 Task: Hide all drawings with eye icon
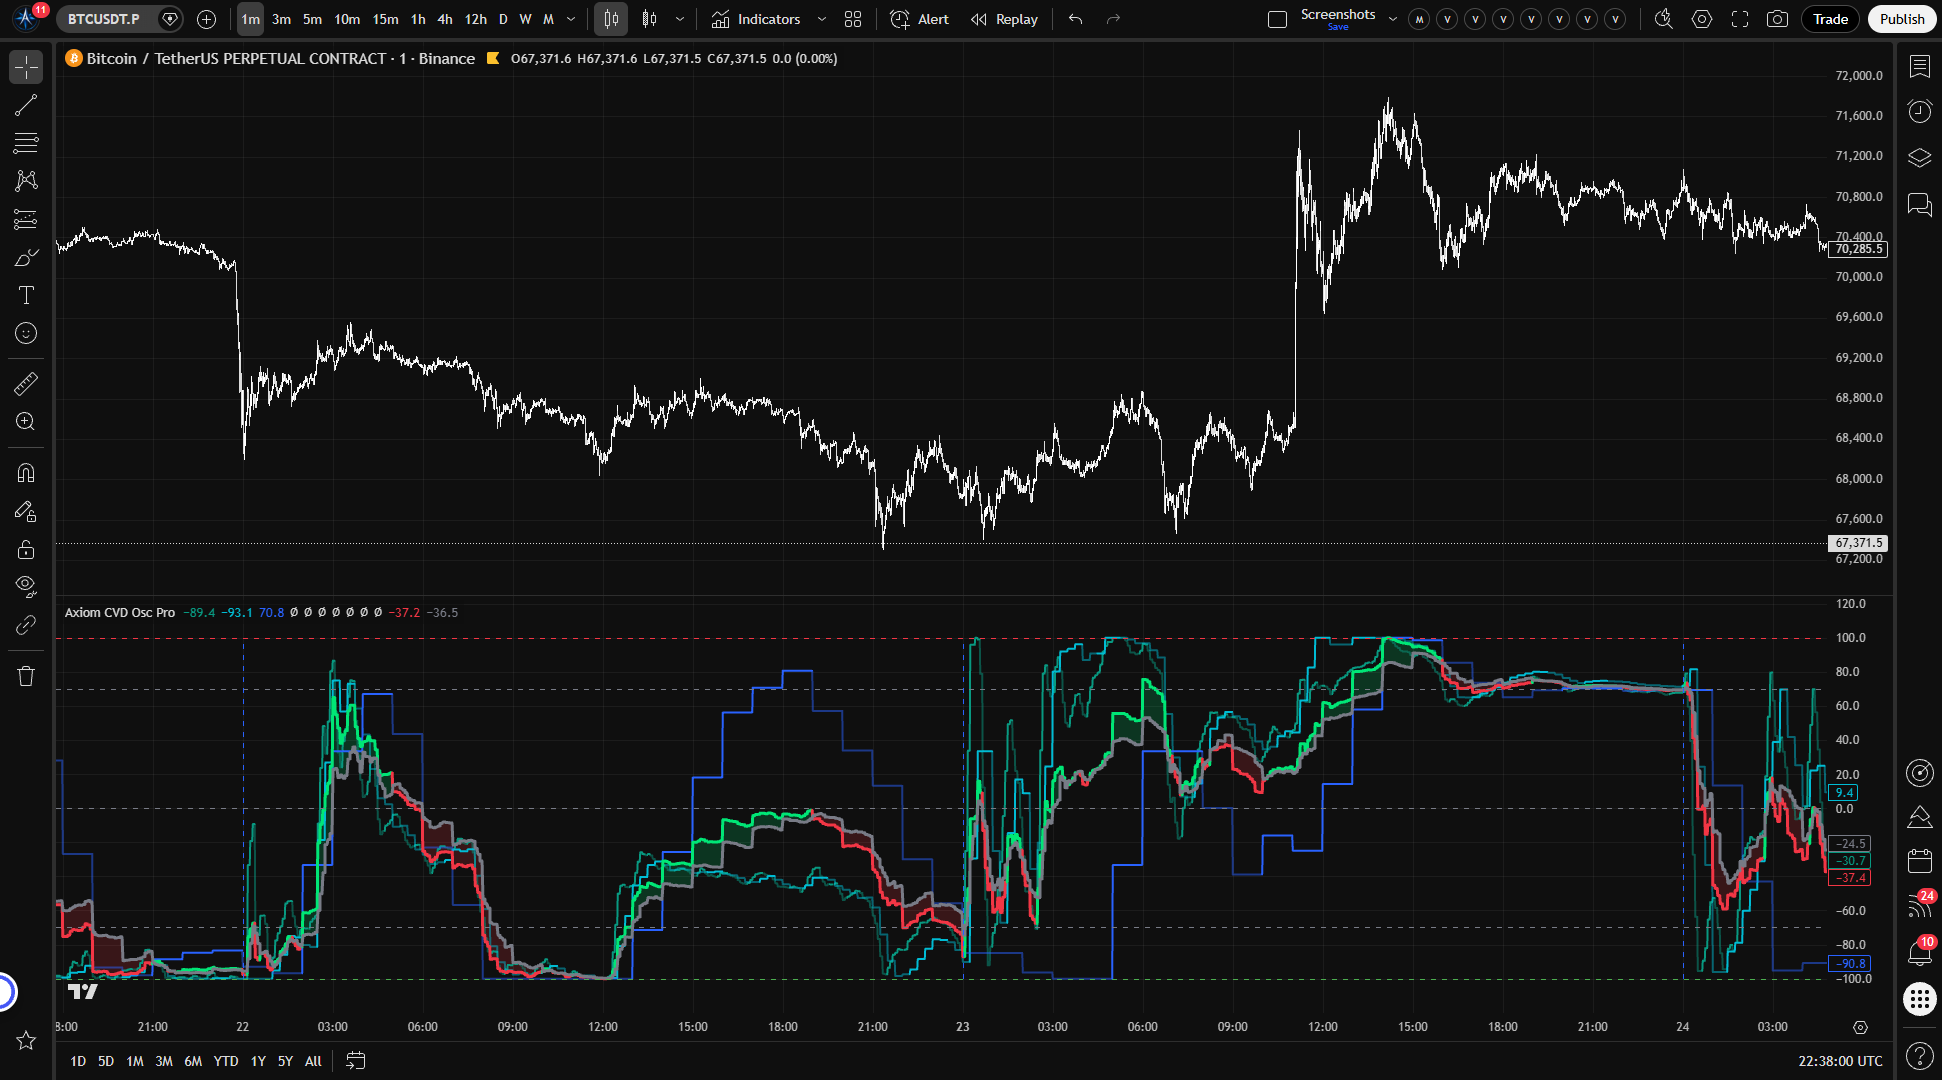pyautogui.click(x=26, y=586)
